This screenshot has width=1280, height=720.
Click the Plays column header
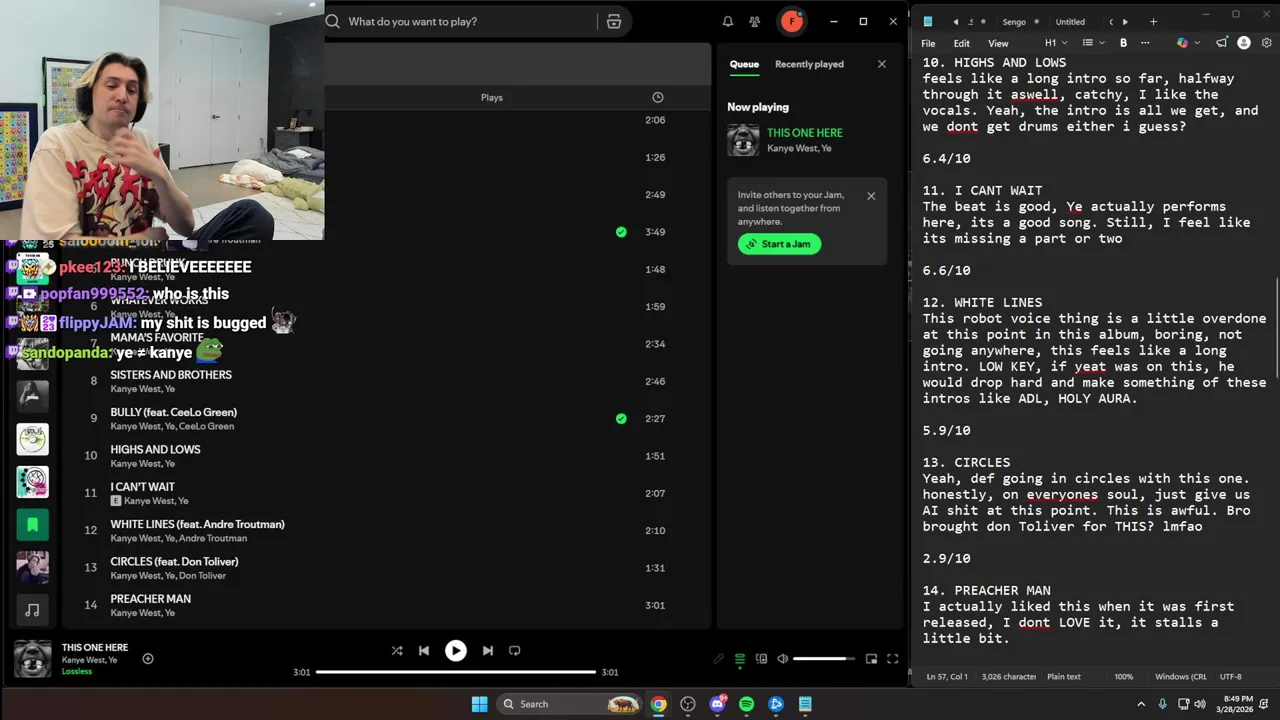tap(491, 97)
